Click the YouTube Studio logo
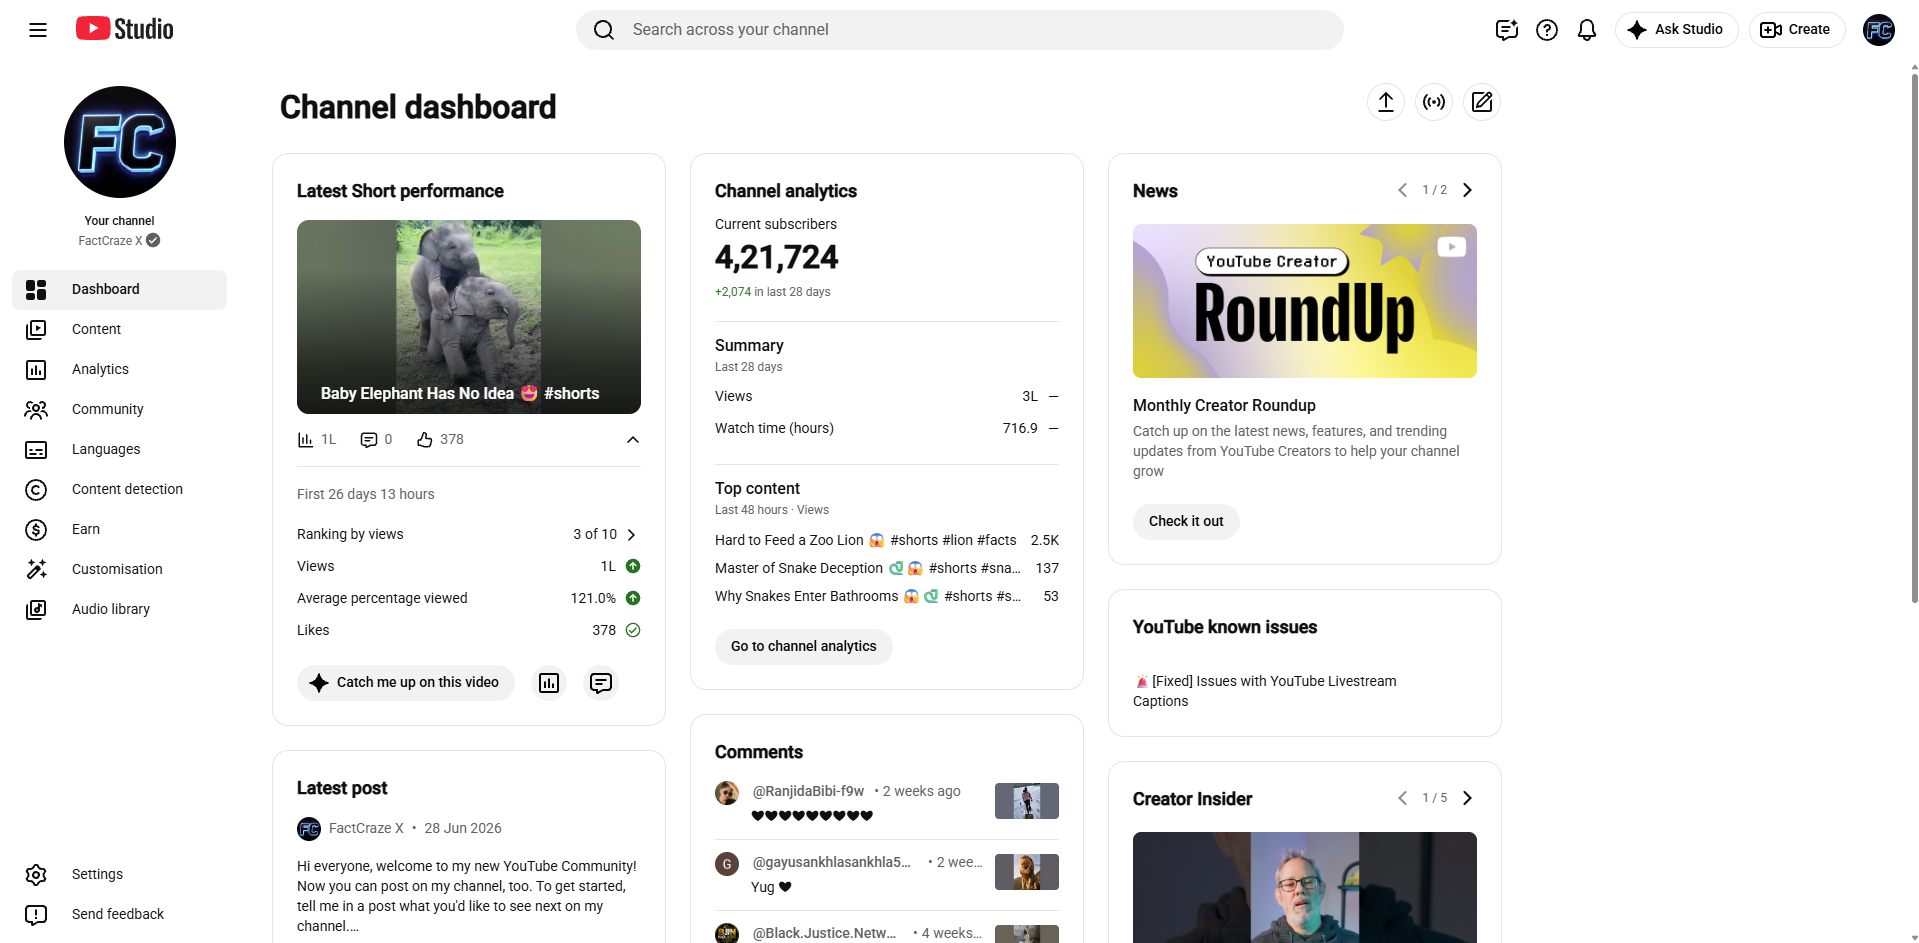Screen dimensions: 1919x943 tap(125, 29)
